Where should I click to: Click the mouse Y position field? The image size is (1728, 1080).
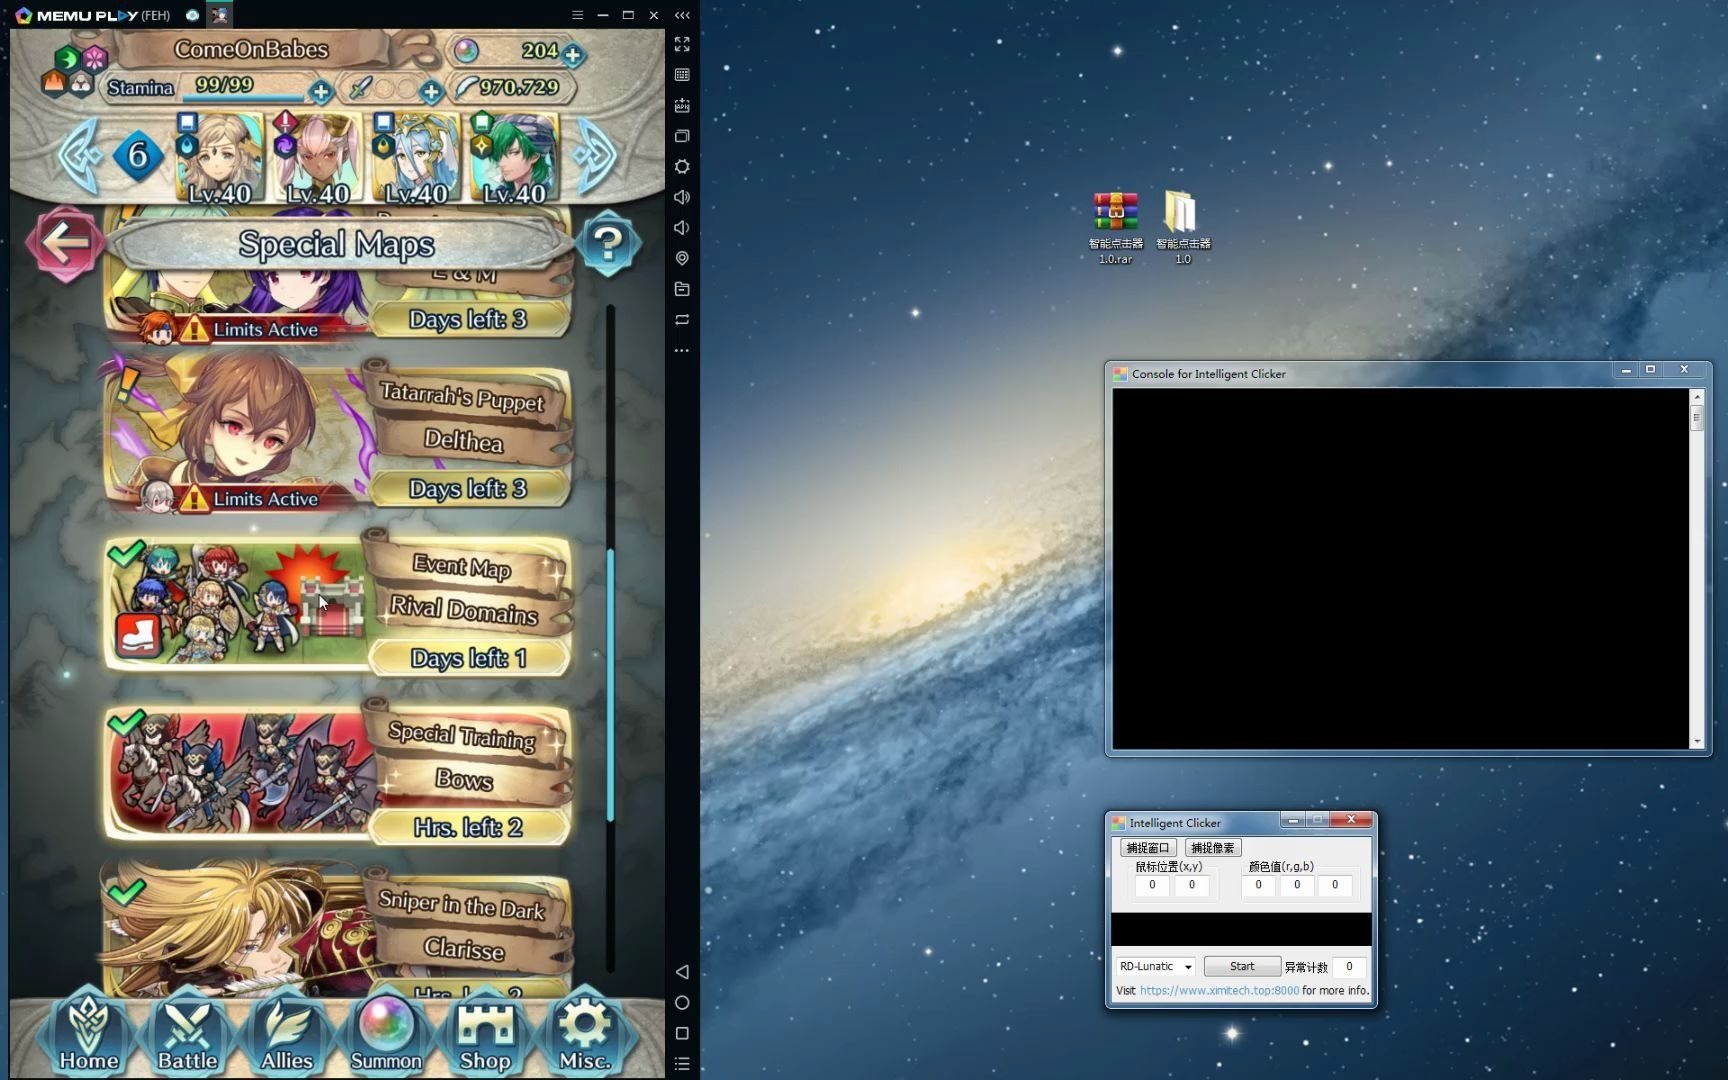click(x=1191, y=885)
